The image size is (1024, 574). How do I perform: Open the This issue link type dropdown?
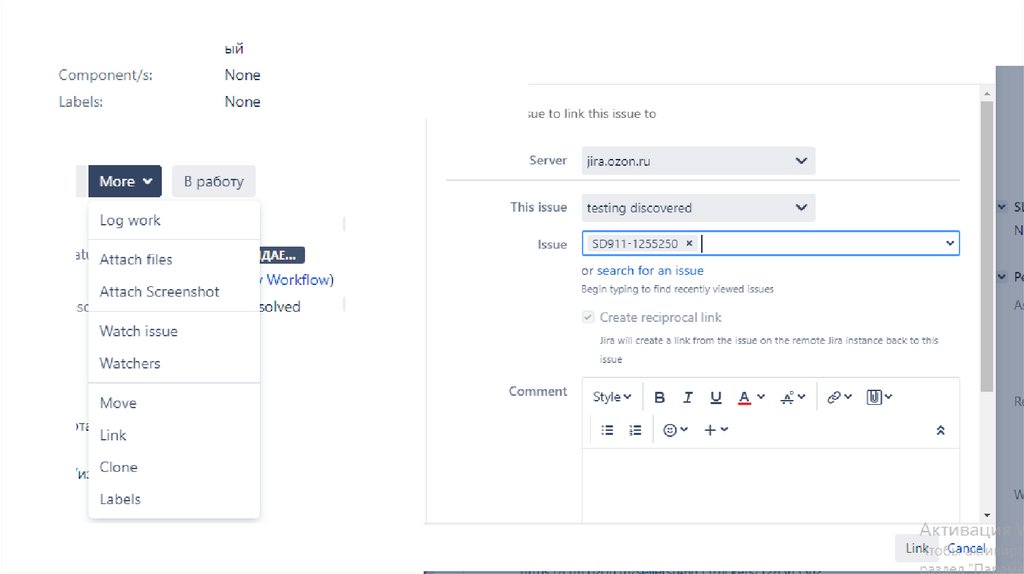(698, 208)
